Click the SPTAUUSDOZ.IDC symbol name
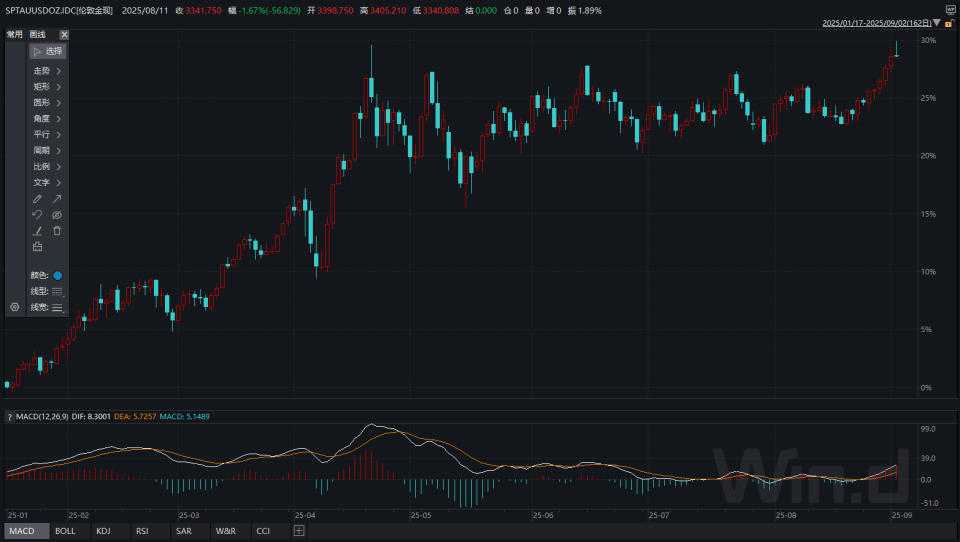Image resolution: width=960 pixels, height=542 pixels. [59, 10]
